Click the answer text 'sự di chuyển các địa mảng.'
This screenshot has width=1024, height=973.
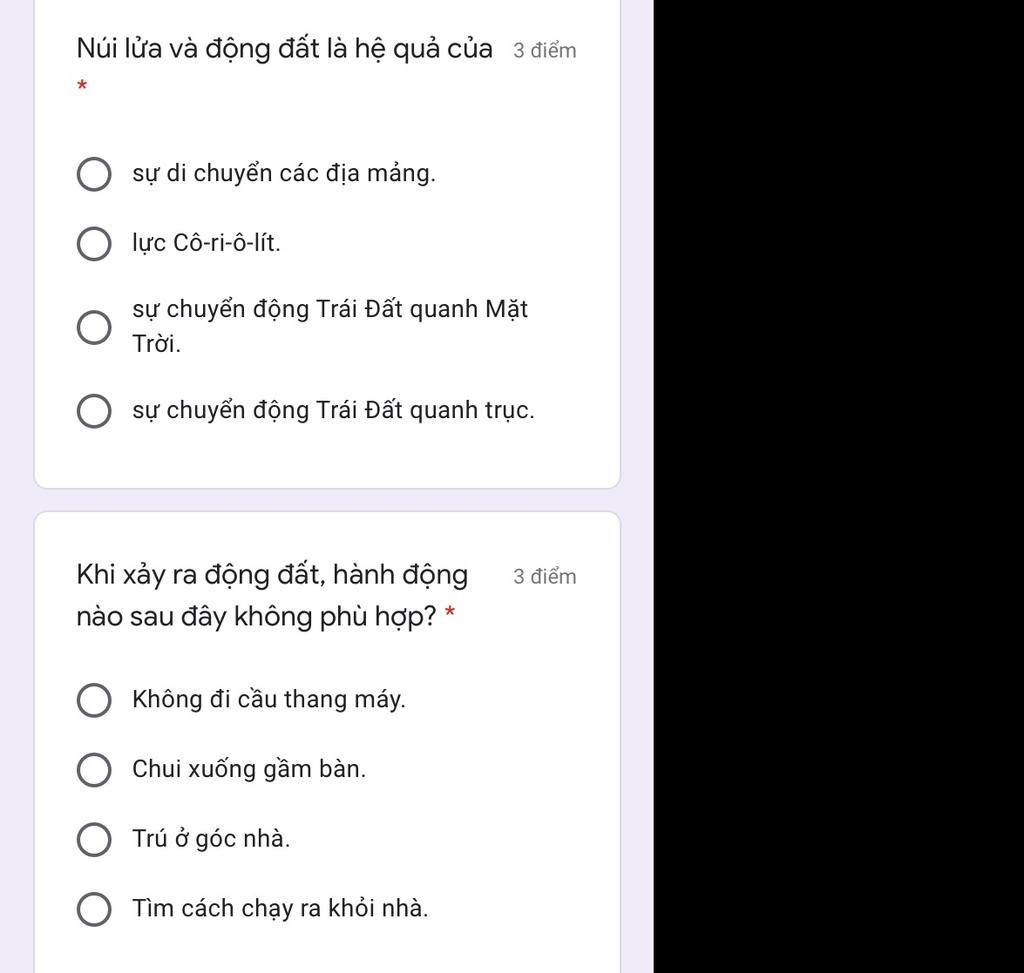(284, 174)
